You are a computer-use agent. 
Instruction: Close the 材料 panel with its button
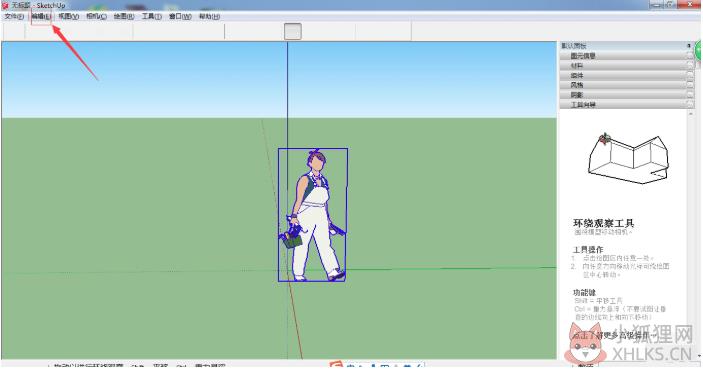(690, 66)
